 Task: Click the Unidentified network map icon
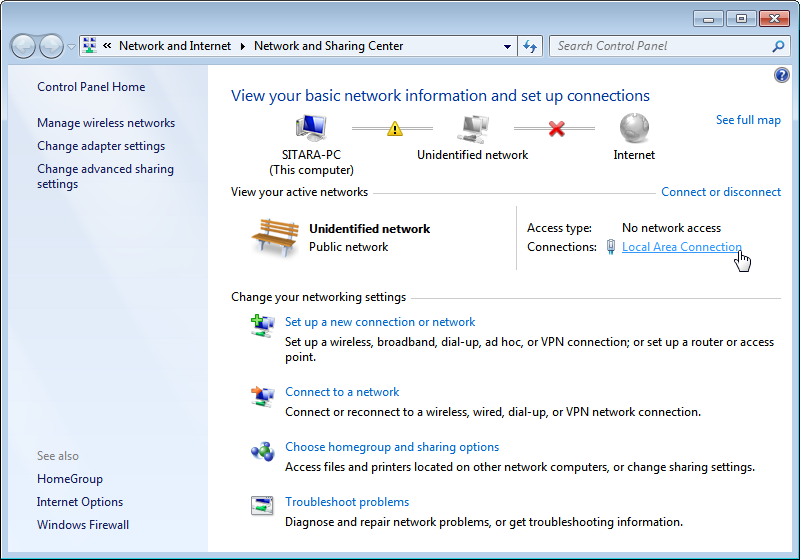click(x=472, y=128)
